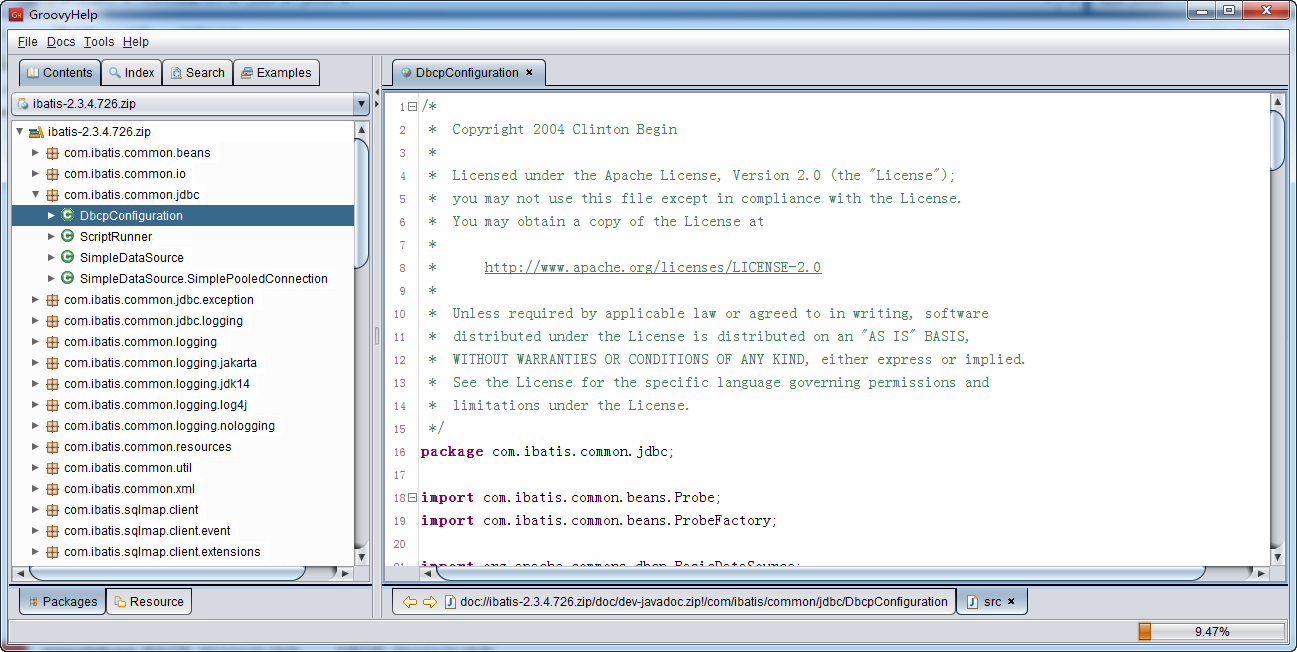Click the import ProbeFactory line
This screenshot has width=1297, height=652.
(599, 521)
